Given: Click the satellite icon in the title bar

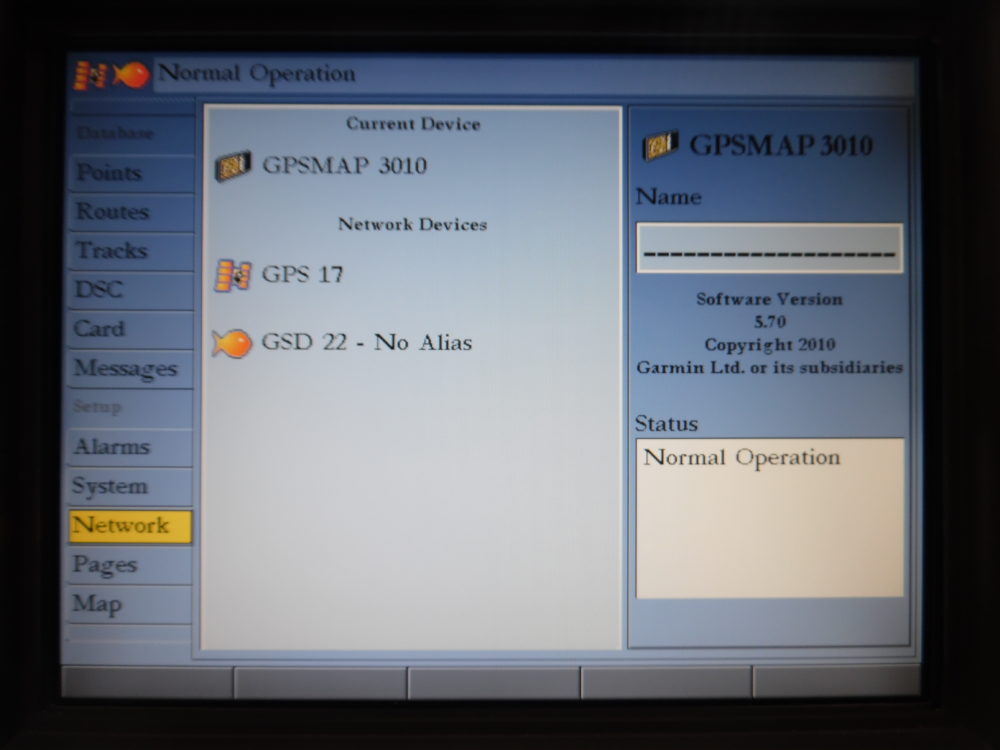Looking at the screenshot, I should point(90,75).
